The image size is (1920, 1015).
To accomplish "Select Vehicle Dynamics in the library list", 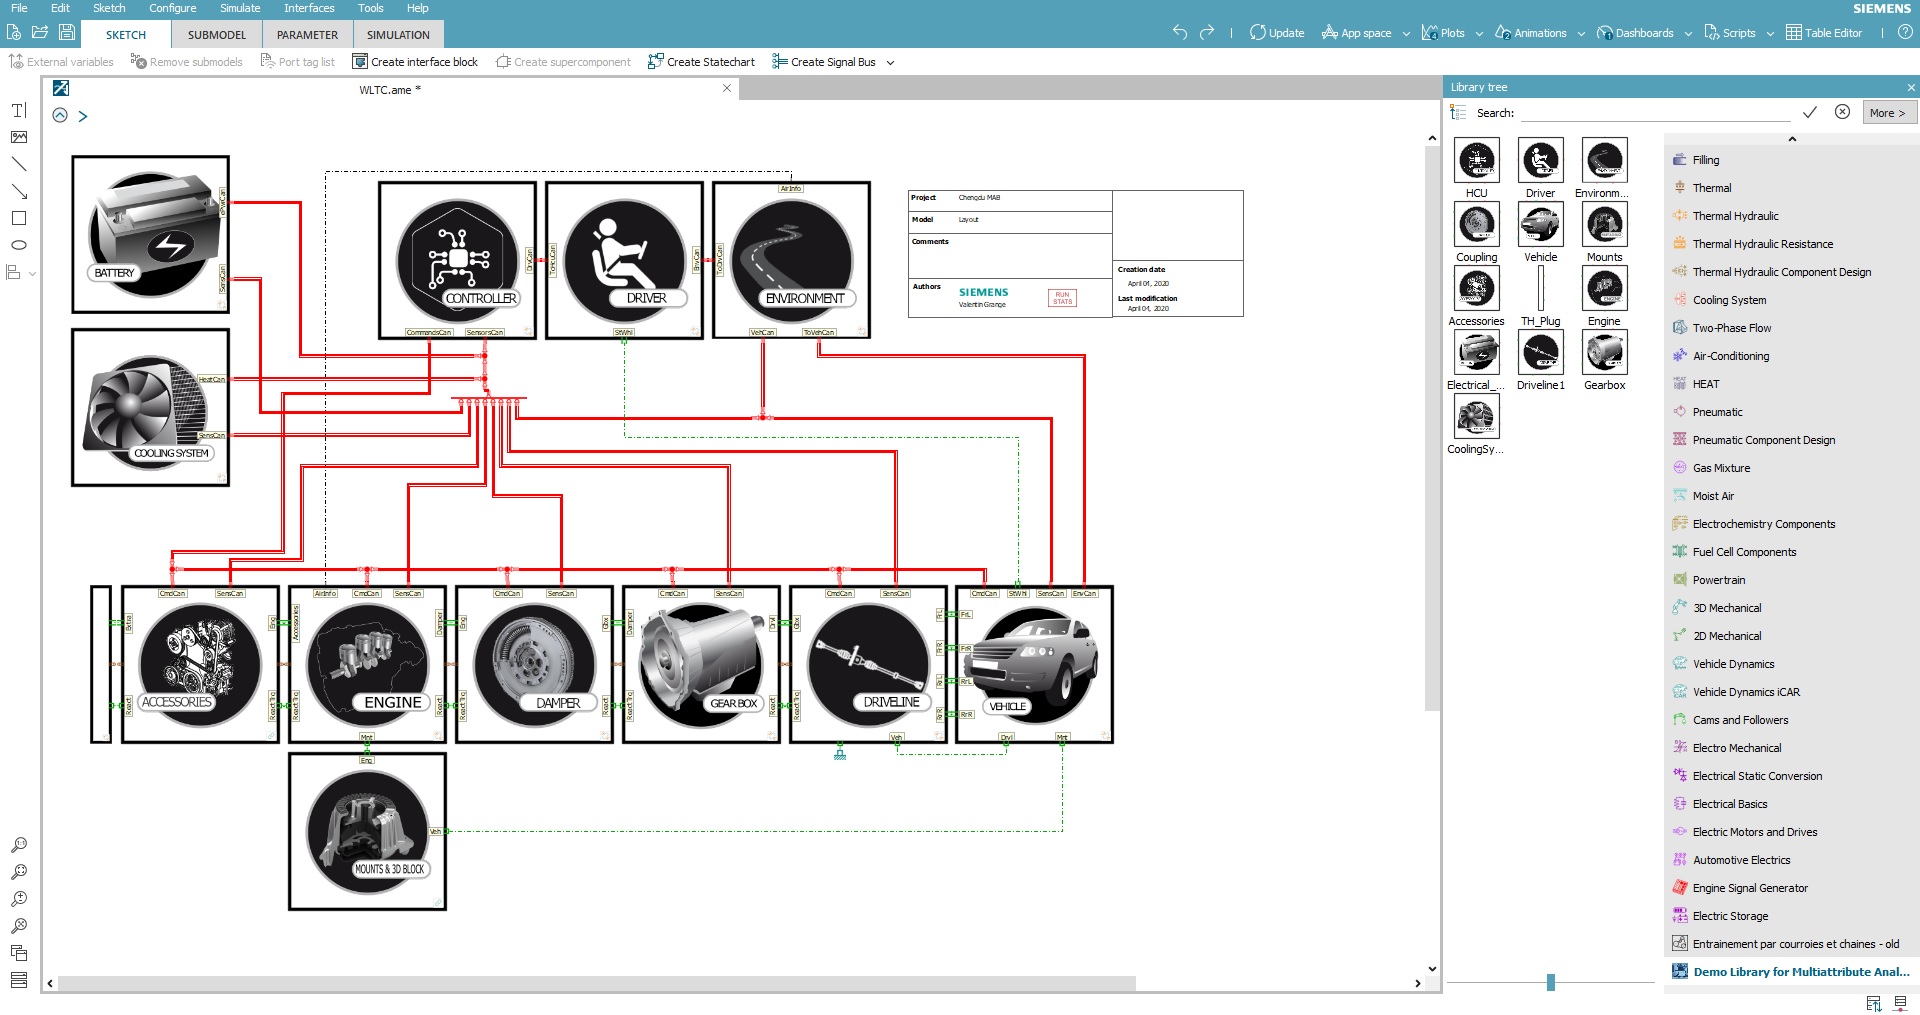I will click(x=1733, y=664).
